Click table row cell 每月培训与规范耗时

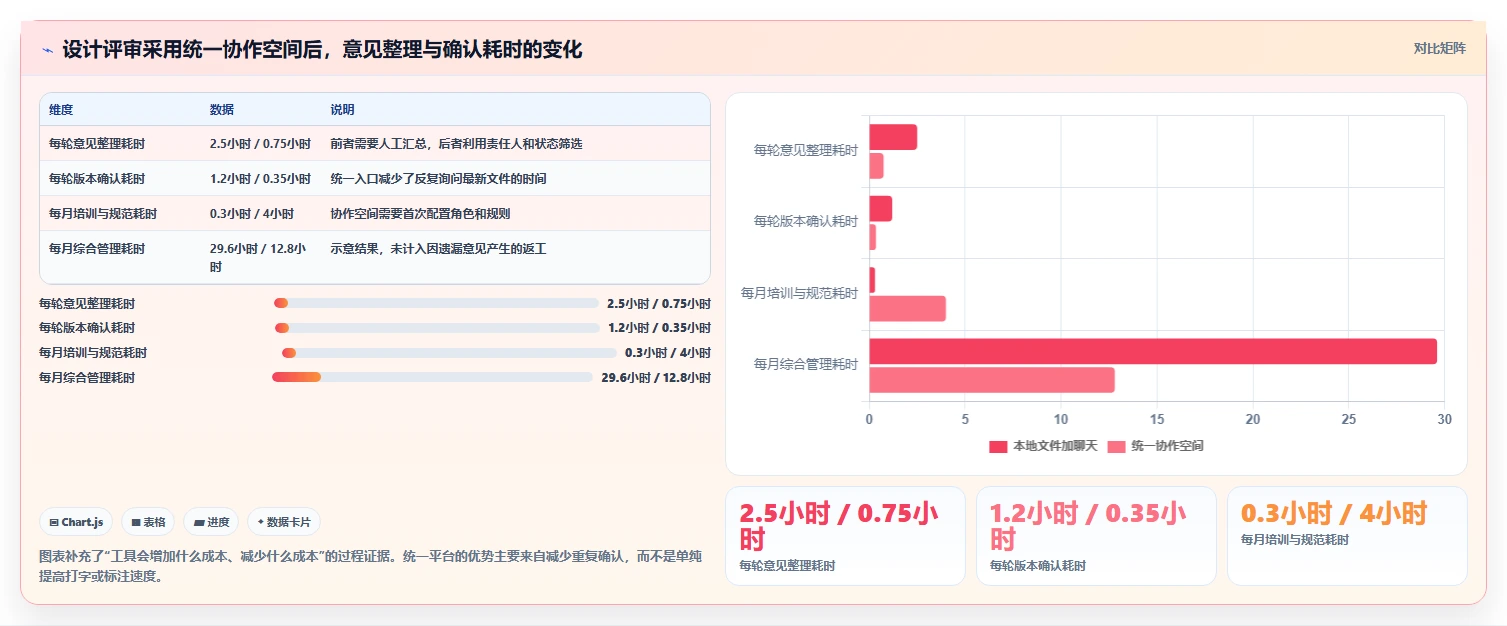click(103, 214)
